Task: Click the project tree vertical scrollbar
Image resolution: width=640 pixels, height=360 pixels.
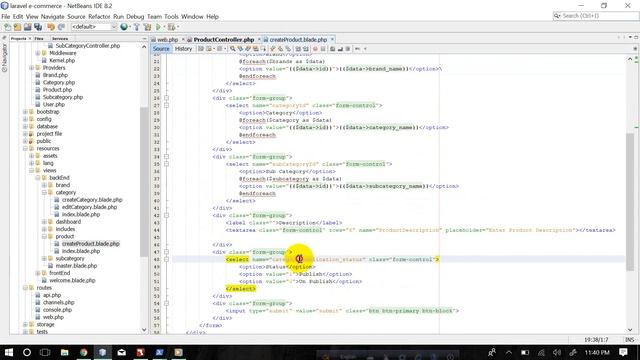Action: 144,182
